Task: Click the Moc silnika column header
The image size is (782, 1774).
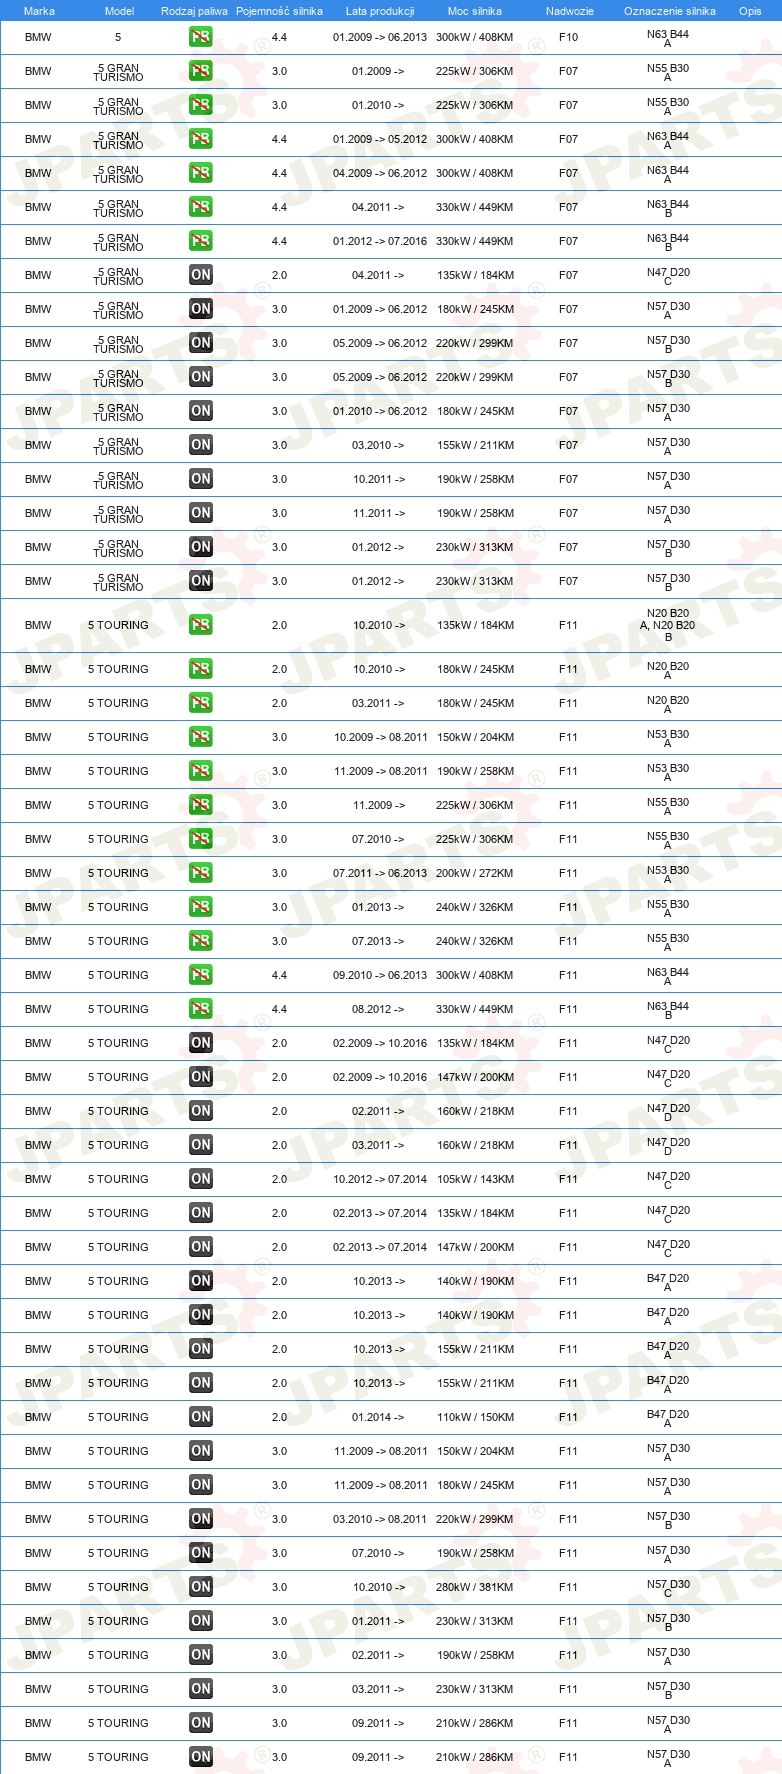Action: pos(475,11)
